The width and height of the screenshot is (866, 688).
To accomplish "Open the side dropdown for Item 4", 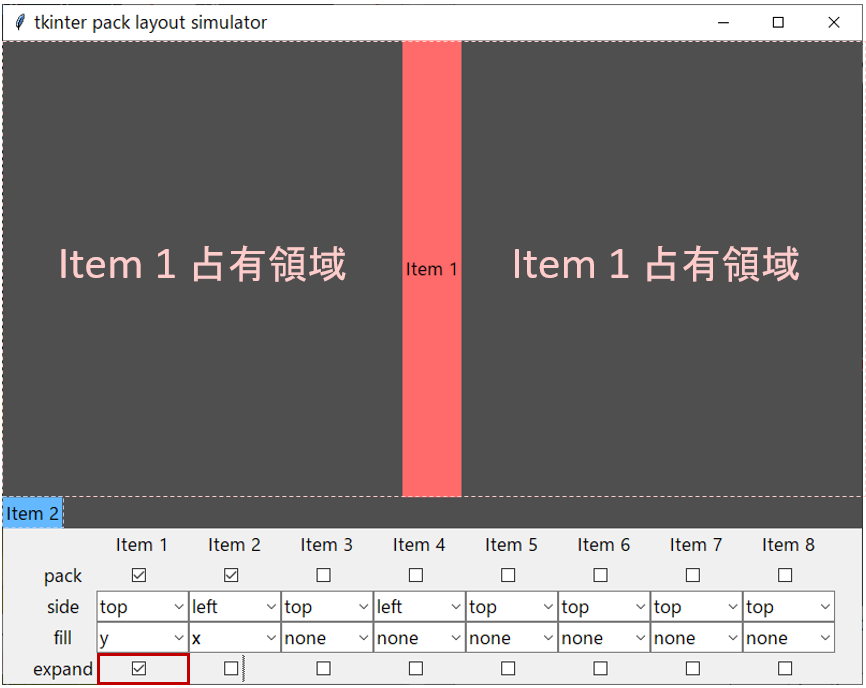I will 419,606.
